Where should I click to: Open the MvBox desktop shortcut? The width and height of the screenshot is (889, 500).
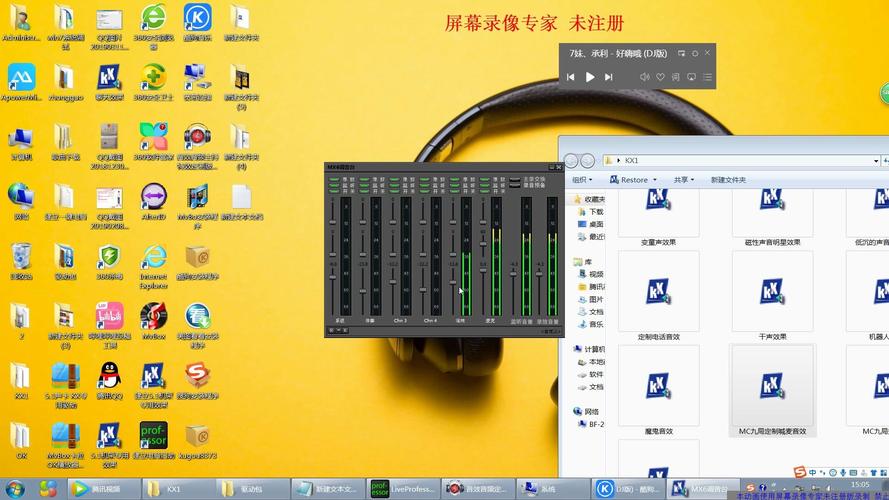pos(154,321)
